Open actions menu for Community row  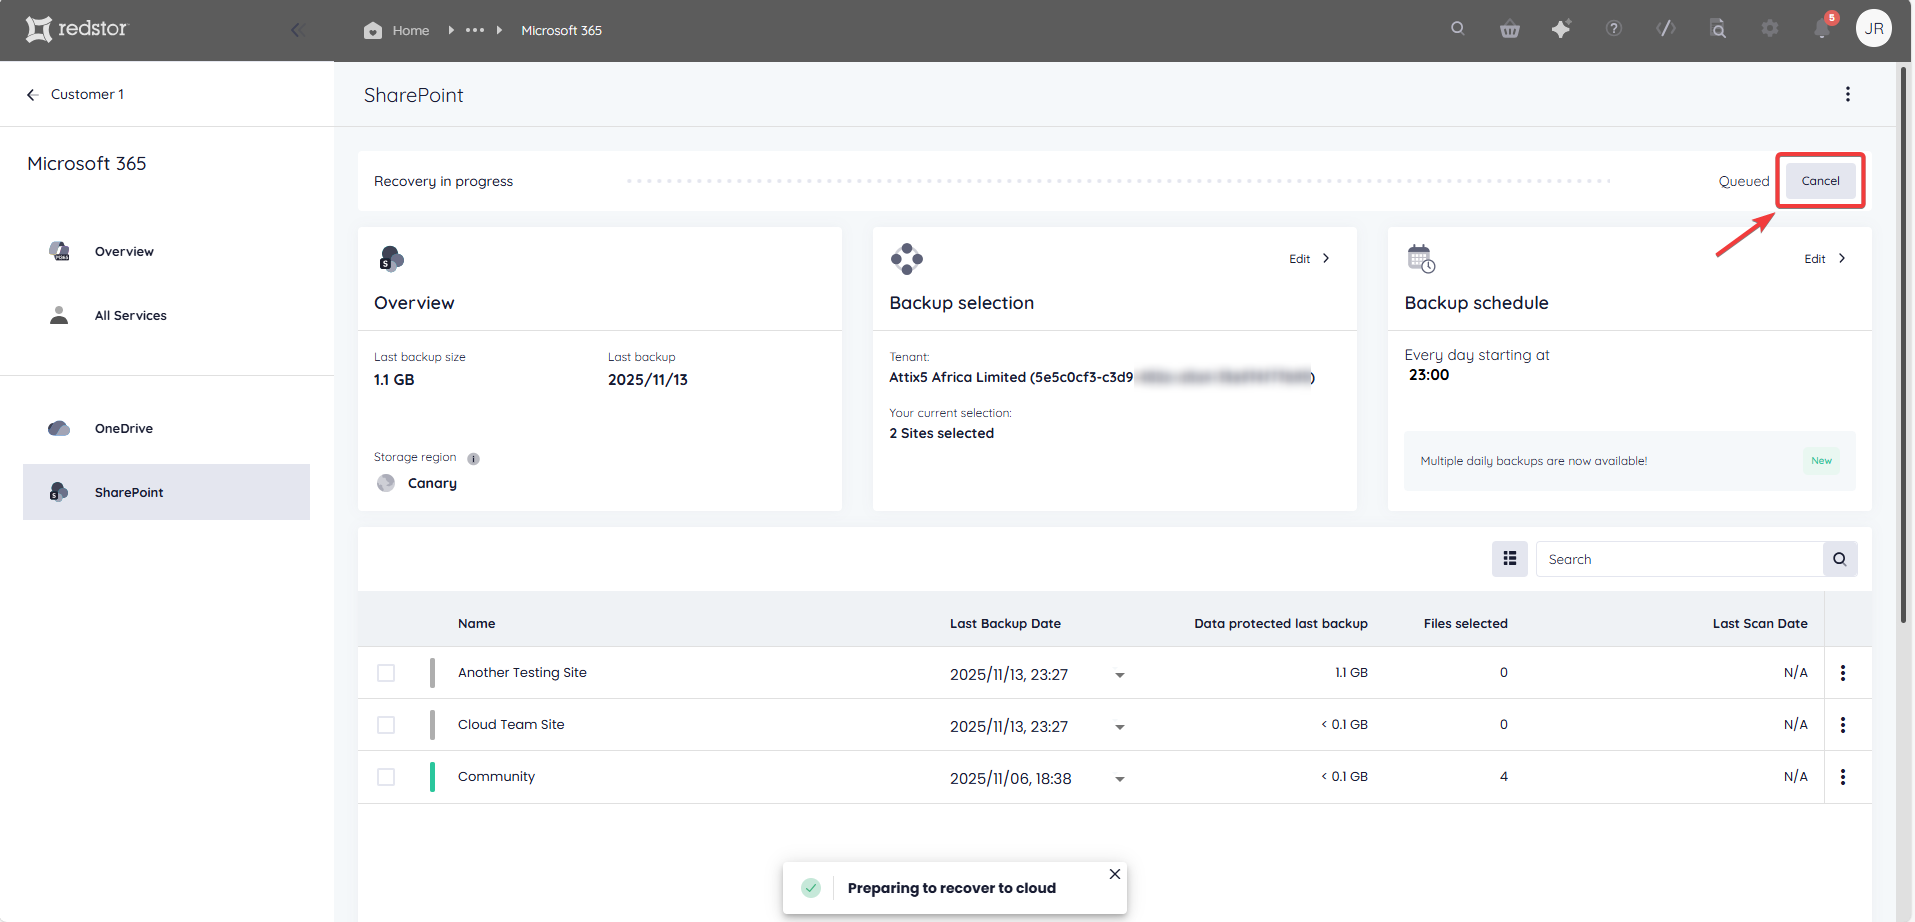(1843, 777)
